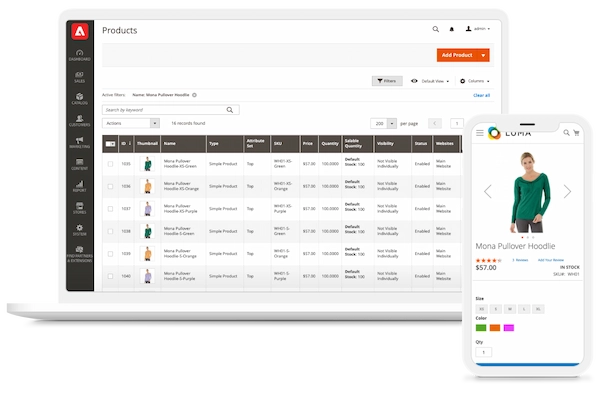
Task: Pick the green color swatch on phone
Action: [481, 328]
